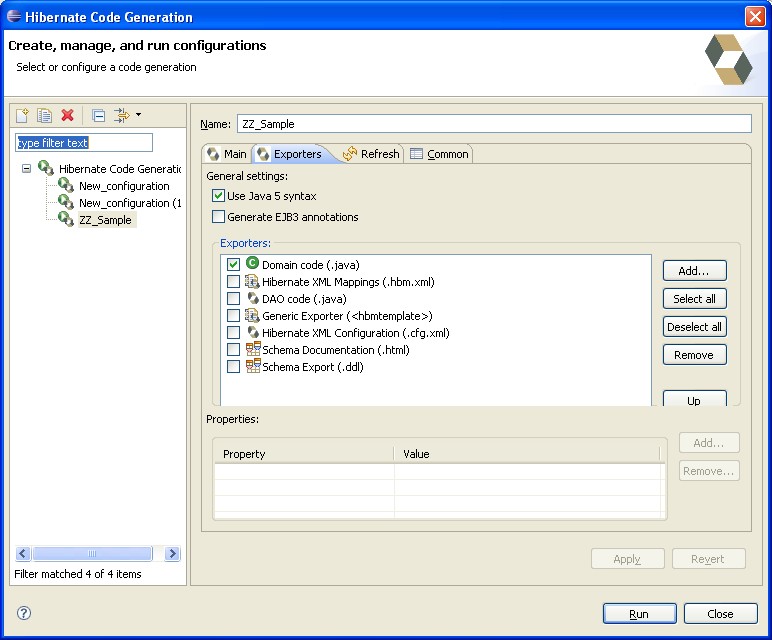Click the filter launch configurations icon
772x640 pixels.
(x=122, y=115)
